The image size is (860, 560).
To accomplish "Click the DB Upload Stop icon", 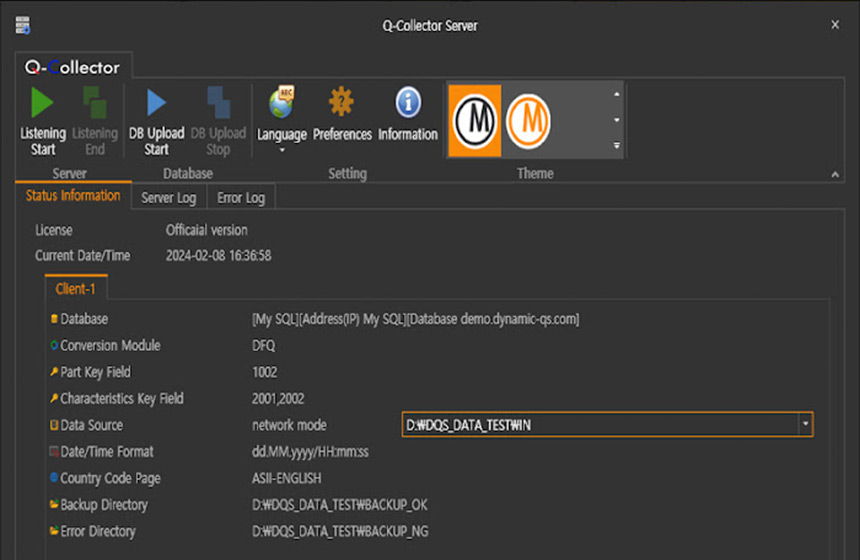I will click(x=218, y=103).
